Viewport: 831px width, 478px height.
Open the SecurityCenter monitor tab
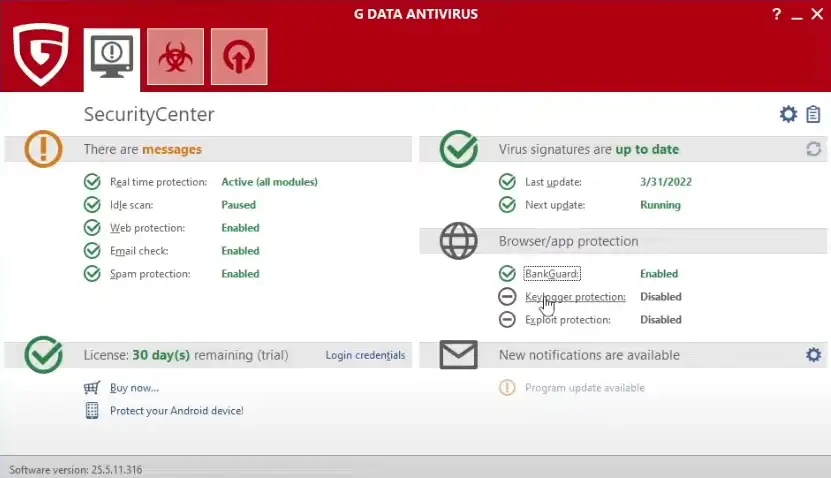111,56
